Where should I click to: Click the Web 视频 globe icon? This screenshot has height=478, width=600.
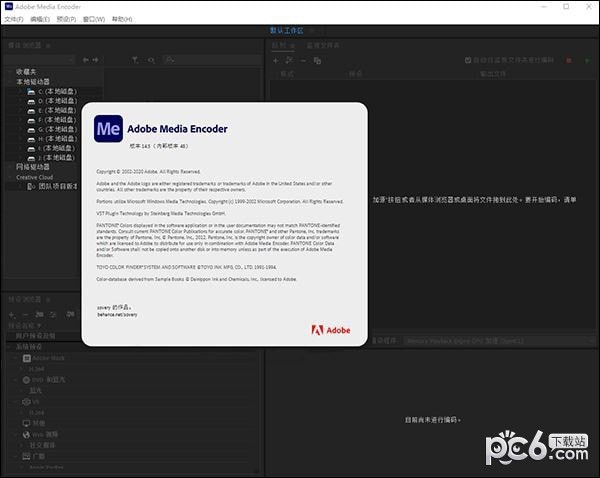(x=26, y=435)
